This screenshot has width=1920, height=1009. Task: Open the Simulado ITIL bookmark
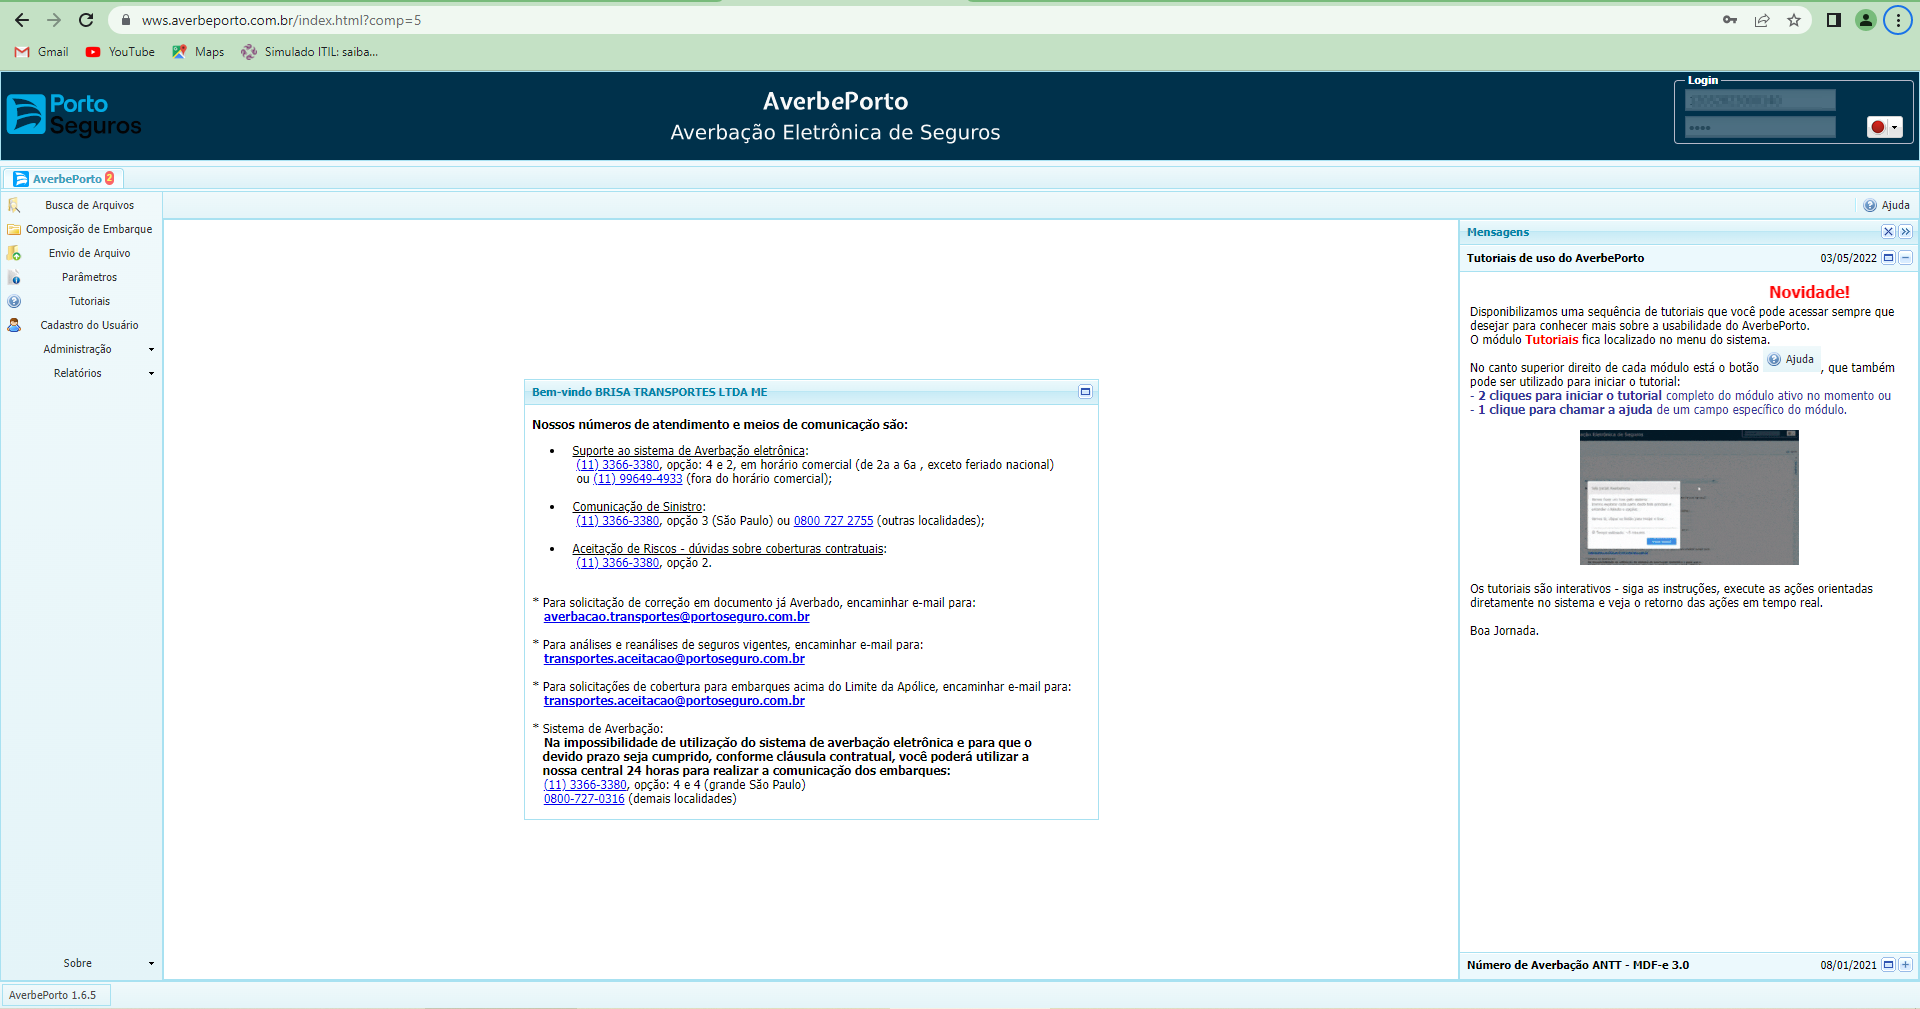click(310, 52)
